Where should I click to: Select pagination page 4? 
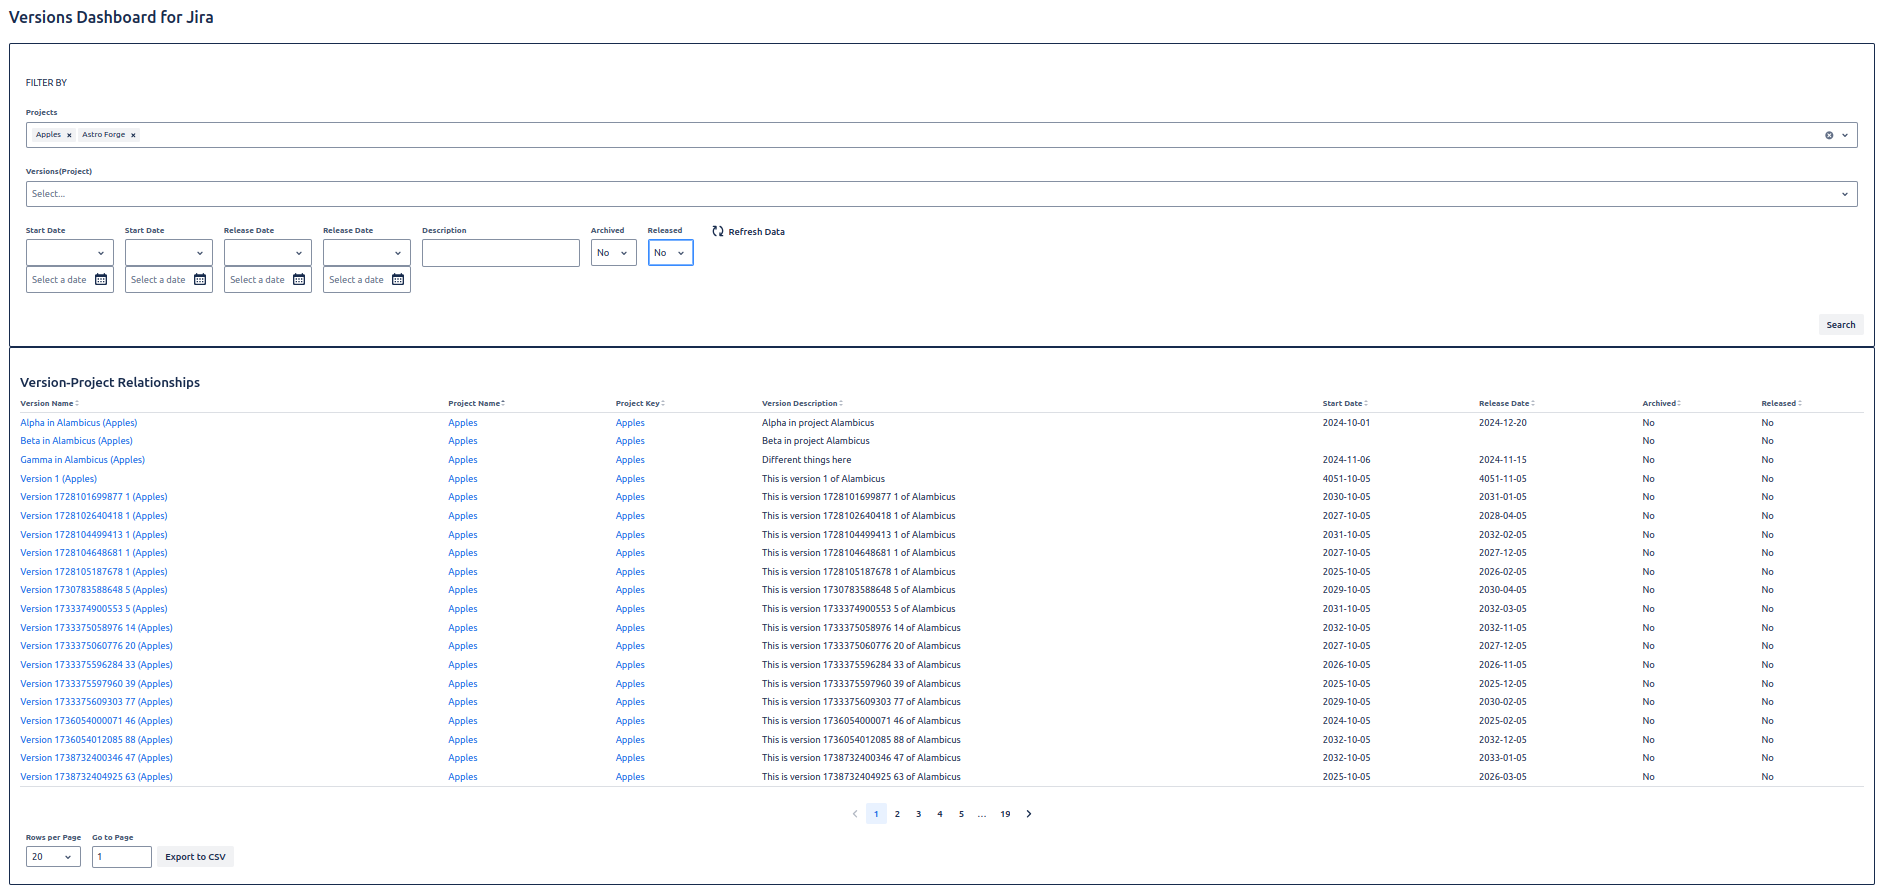(x=940, y=814)
